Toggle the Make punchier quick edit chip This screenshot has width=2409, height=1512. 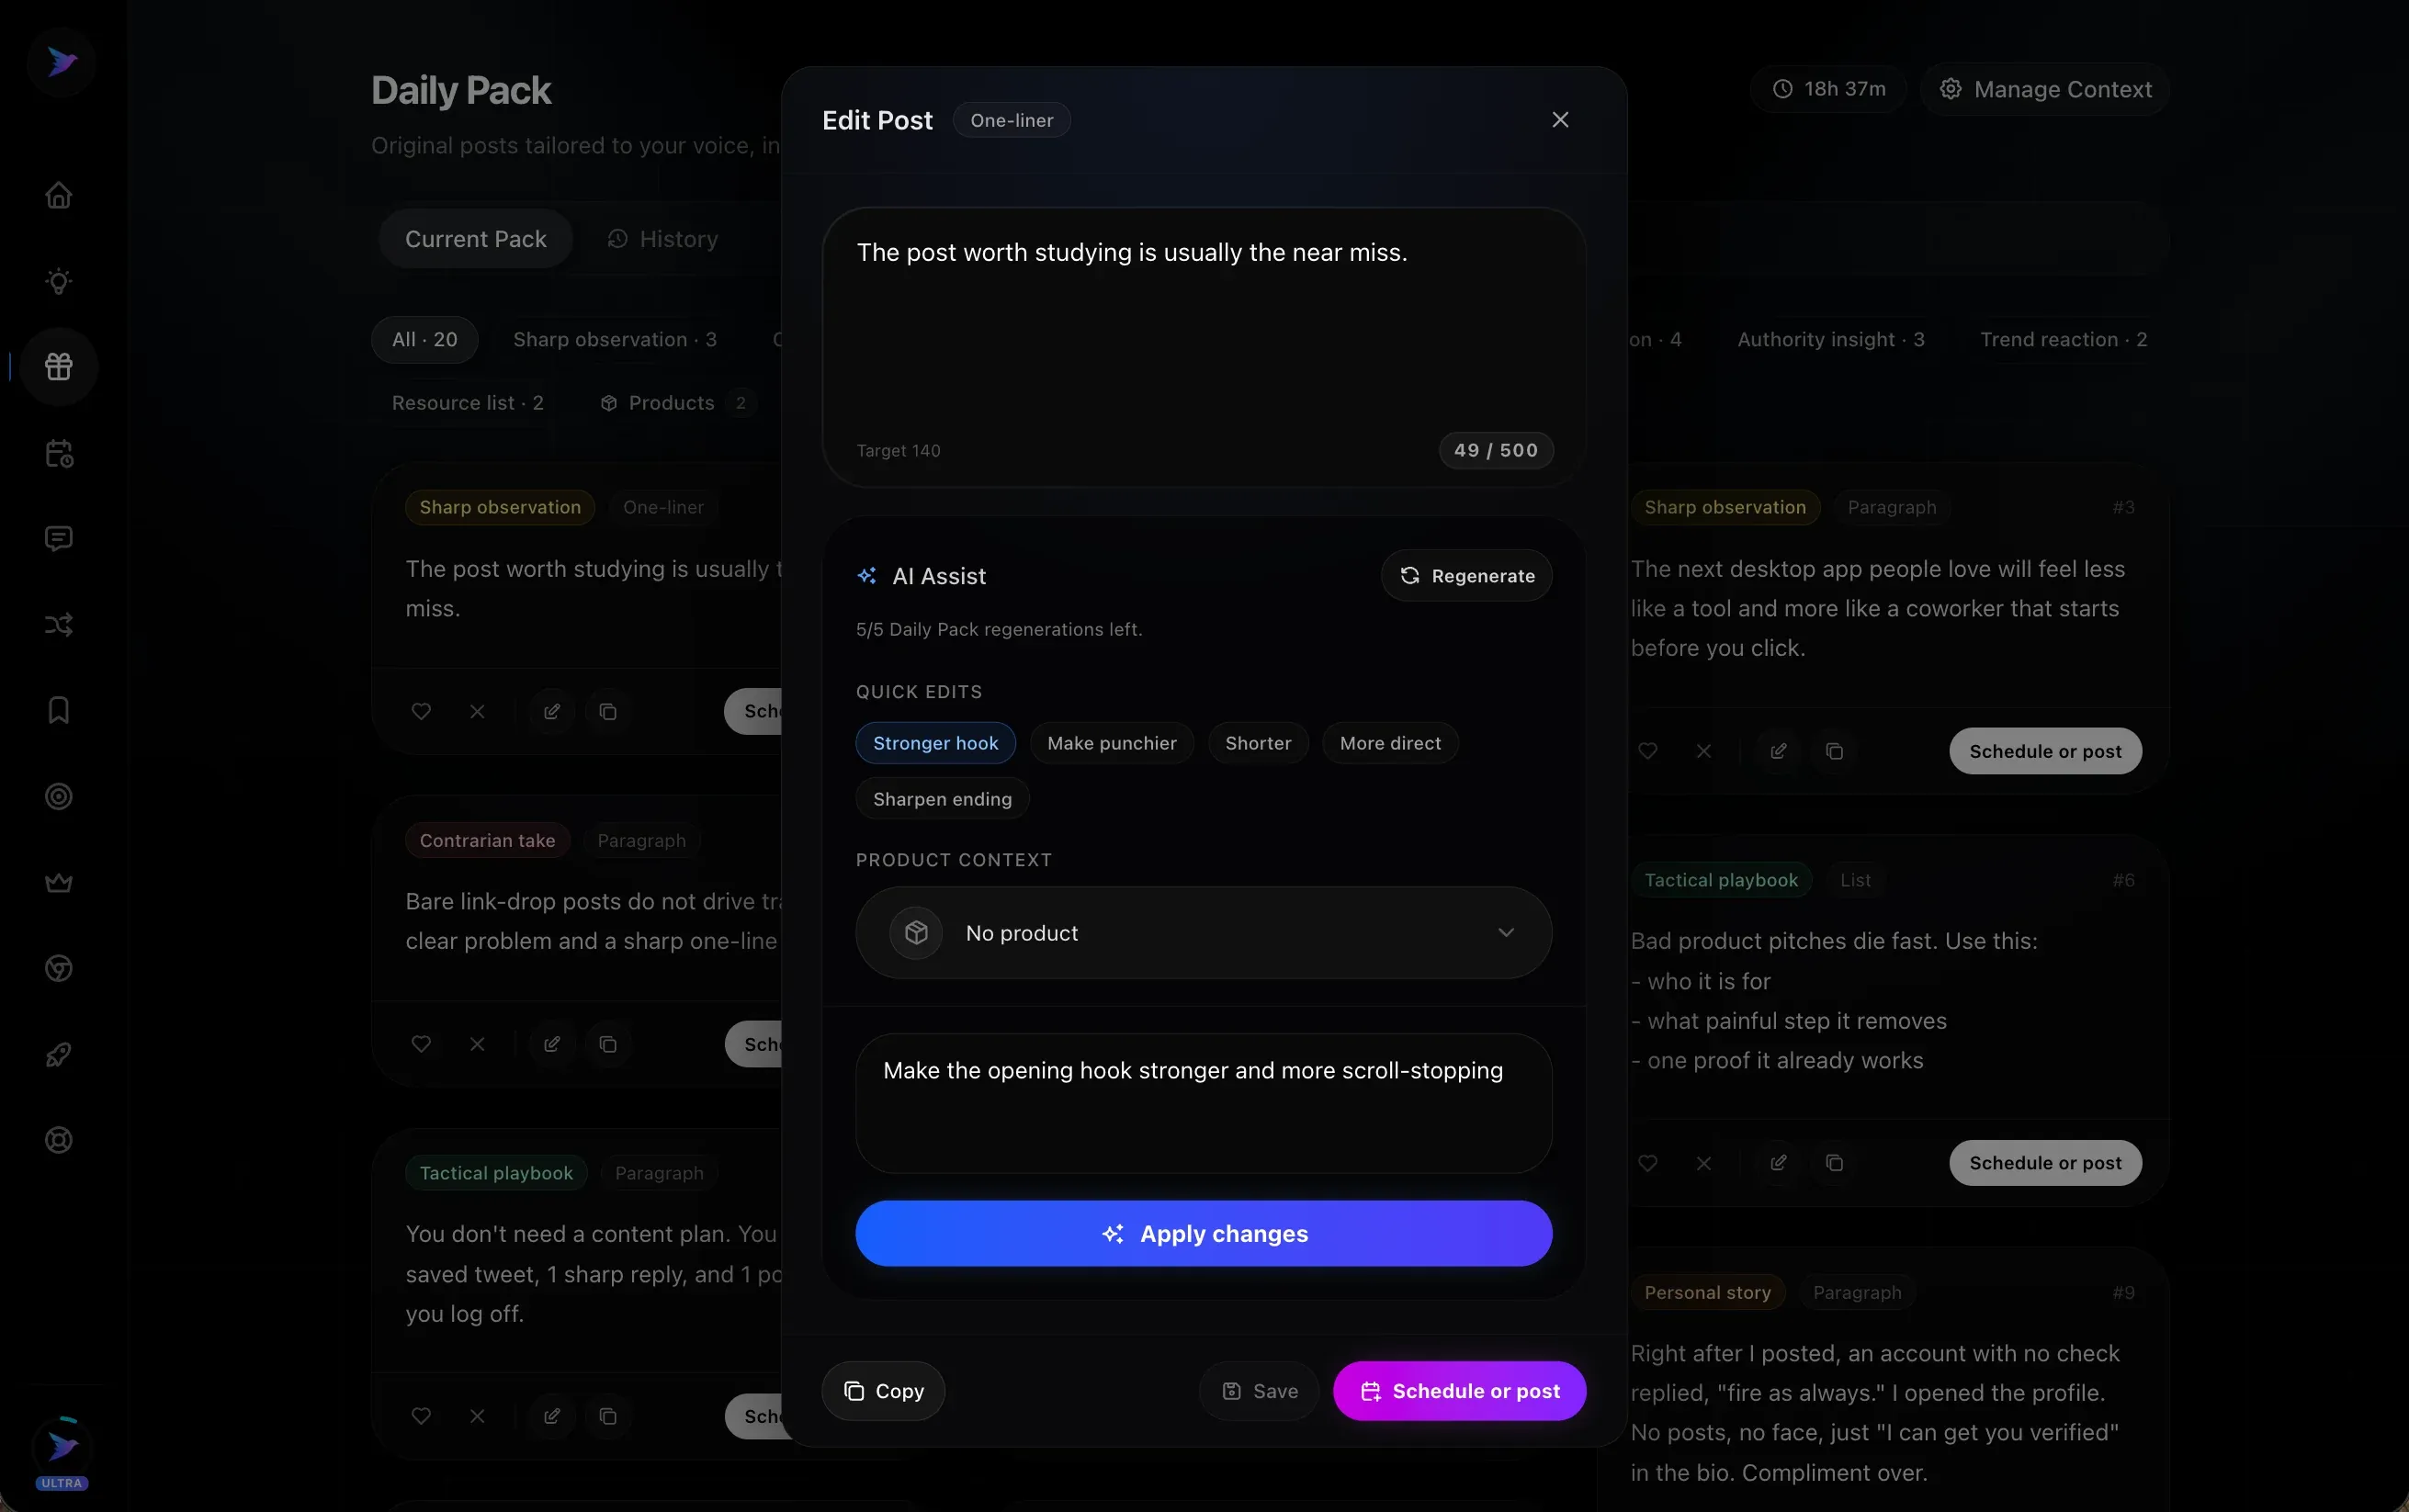1111,743
